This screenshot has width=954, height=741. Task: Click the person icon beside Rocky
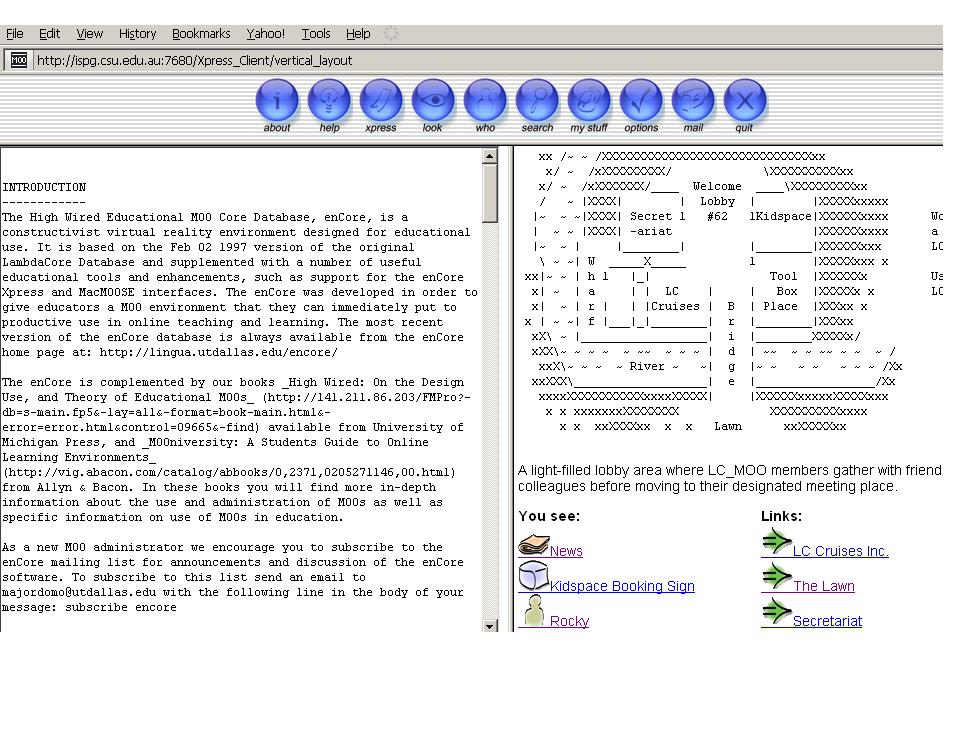click(534, 611)
